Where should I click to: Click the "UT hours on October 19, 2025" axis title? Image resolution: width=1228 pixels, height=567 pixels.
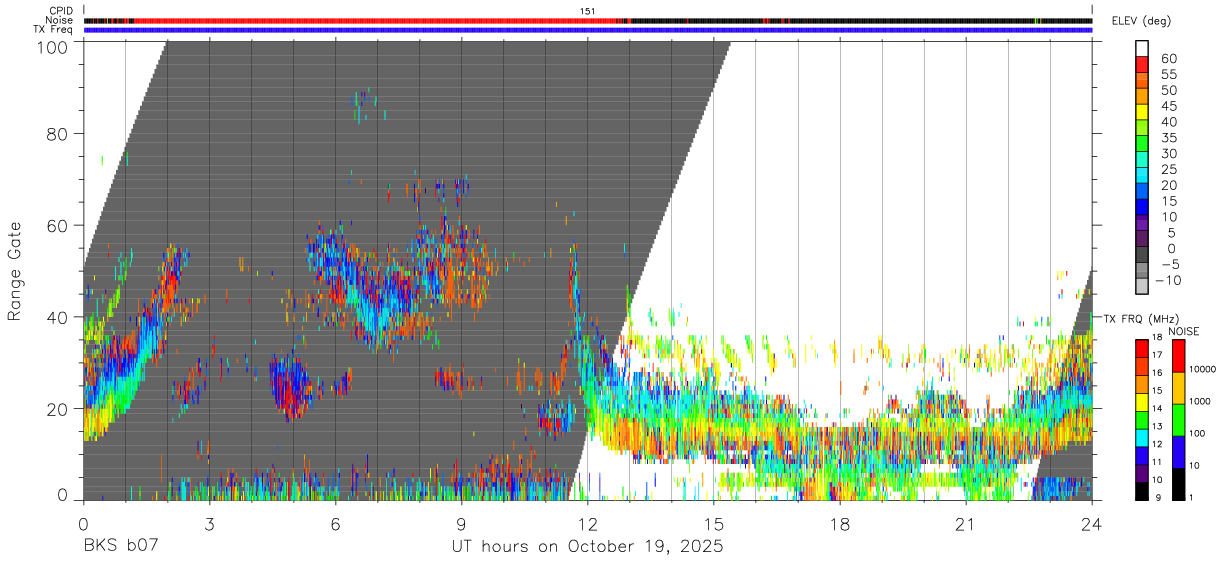coord(587,547)
